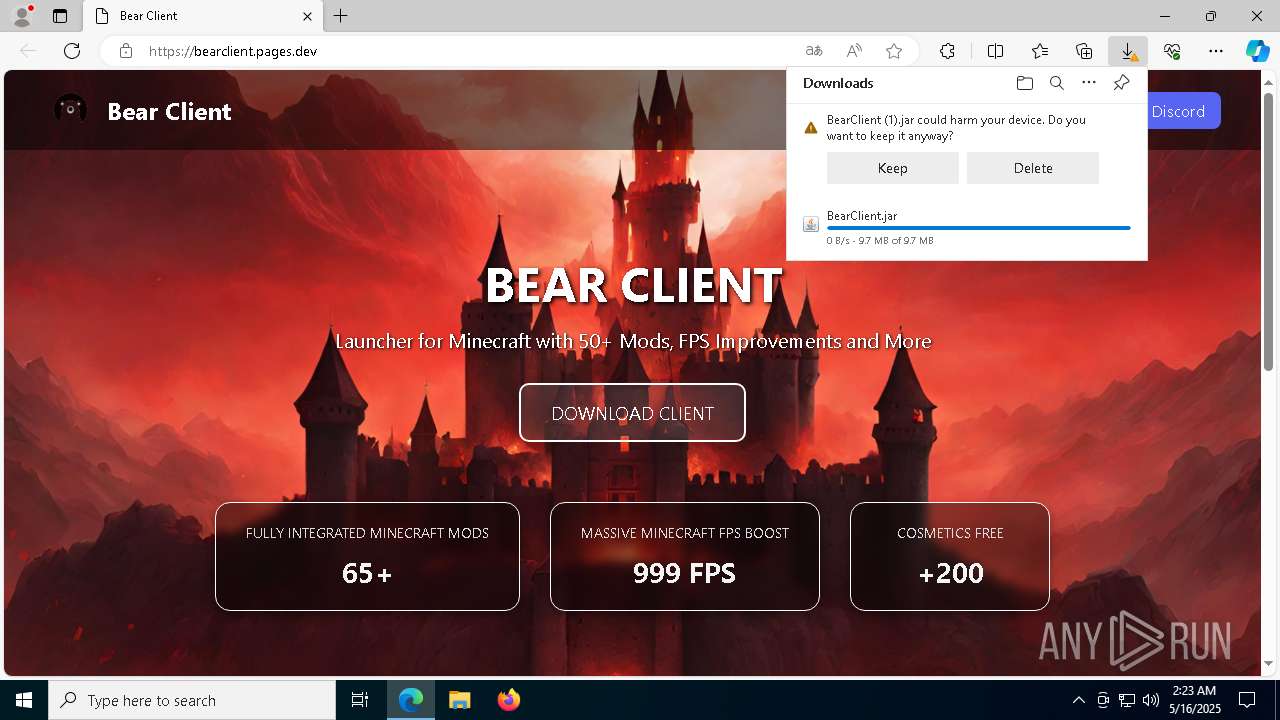This screenshot has width=1280, height=720.
Task: Launch Firefox from the taskbar
Action: tap(508, 700)
